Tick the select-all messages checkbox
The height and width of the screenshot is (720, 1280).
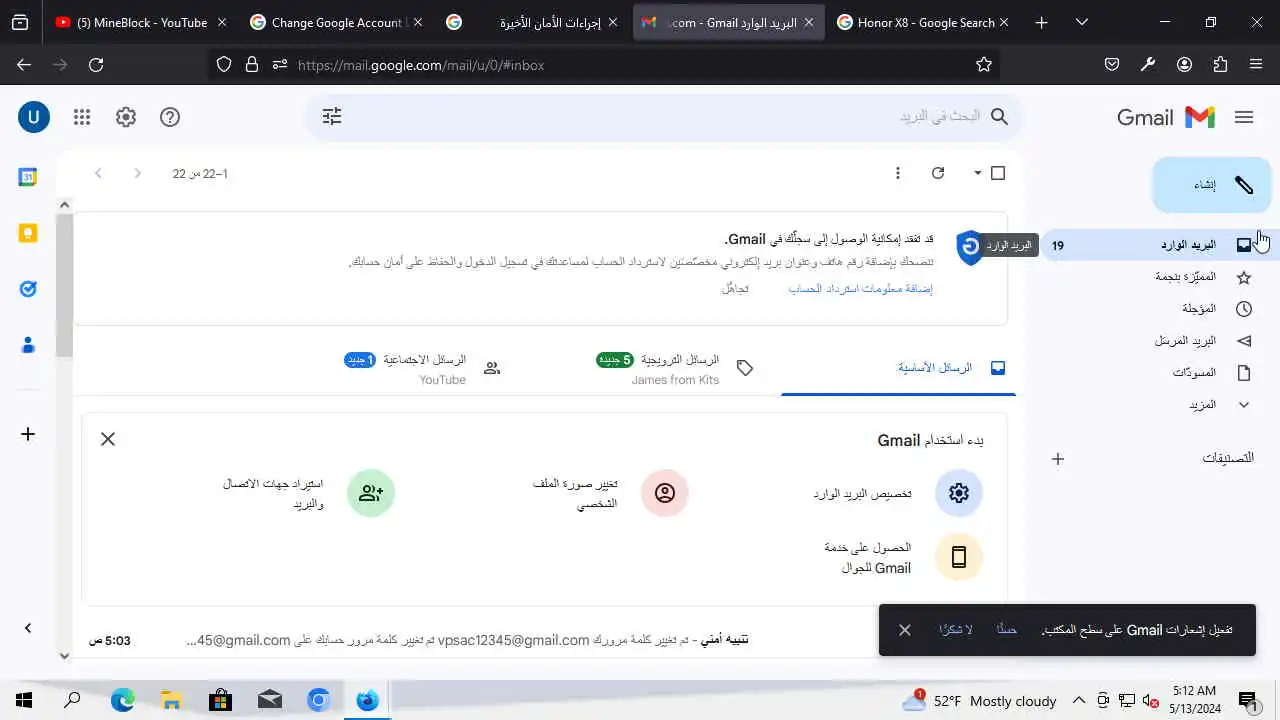[x=998, y=173]
